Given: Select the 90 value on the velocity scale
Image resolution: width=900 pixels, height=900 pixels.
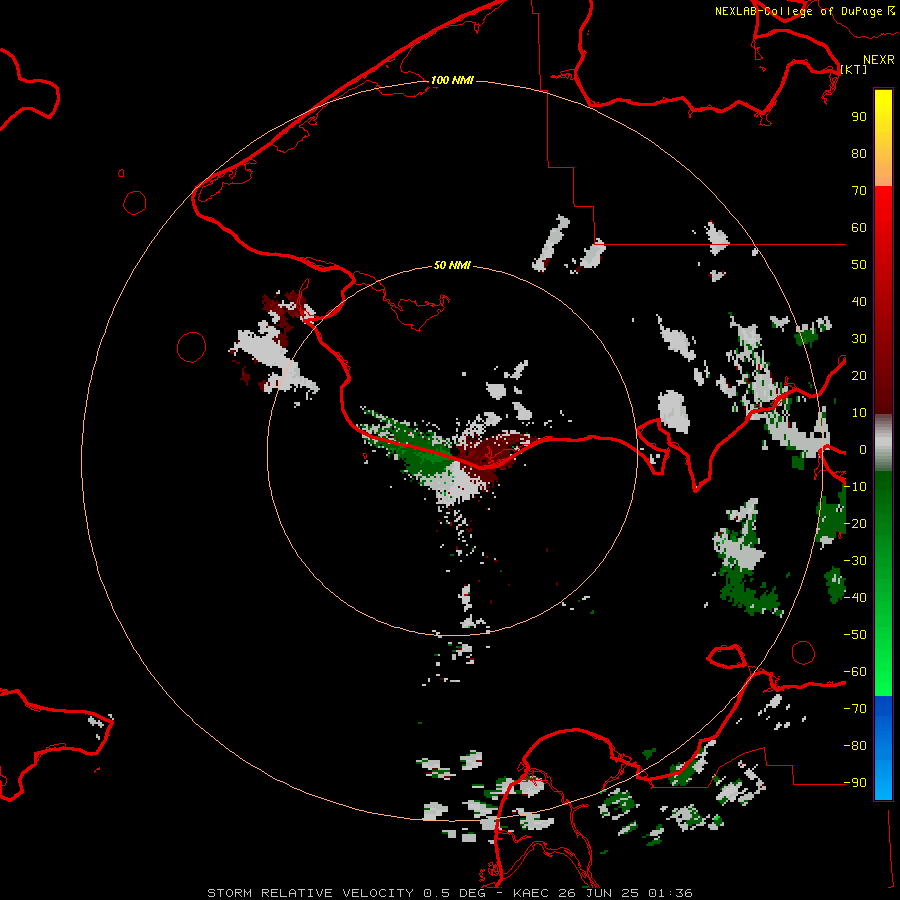Looking at the screenshot, I should [859, 117].
